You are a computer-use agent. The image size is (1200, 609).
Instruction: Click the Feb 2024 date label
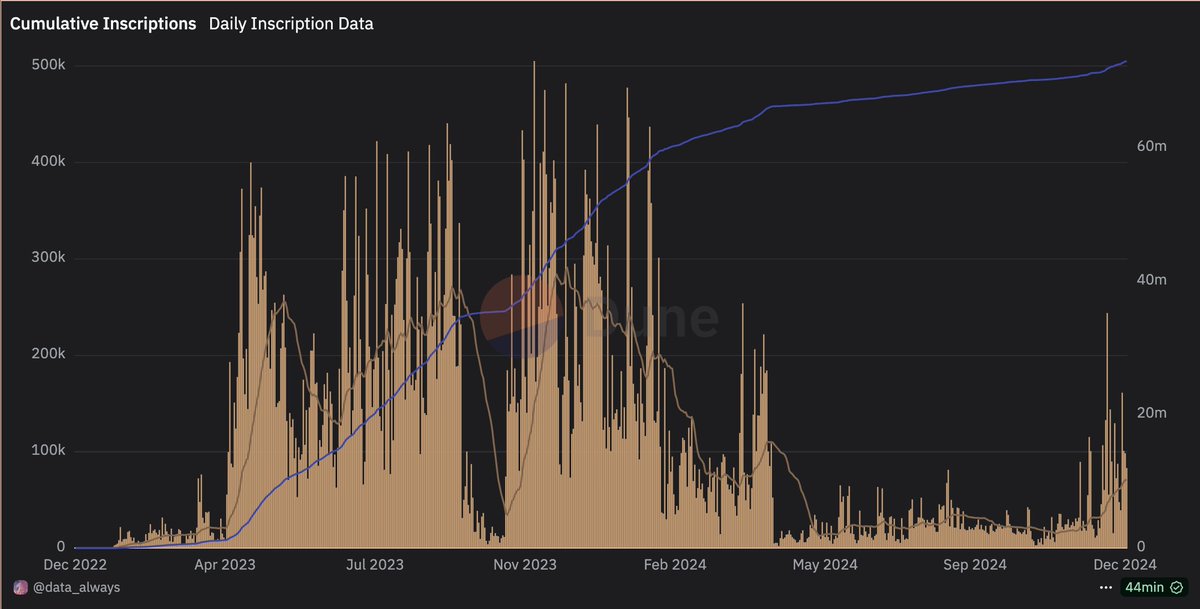(x=674, y=565)
